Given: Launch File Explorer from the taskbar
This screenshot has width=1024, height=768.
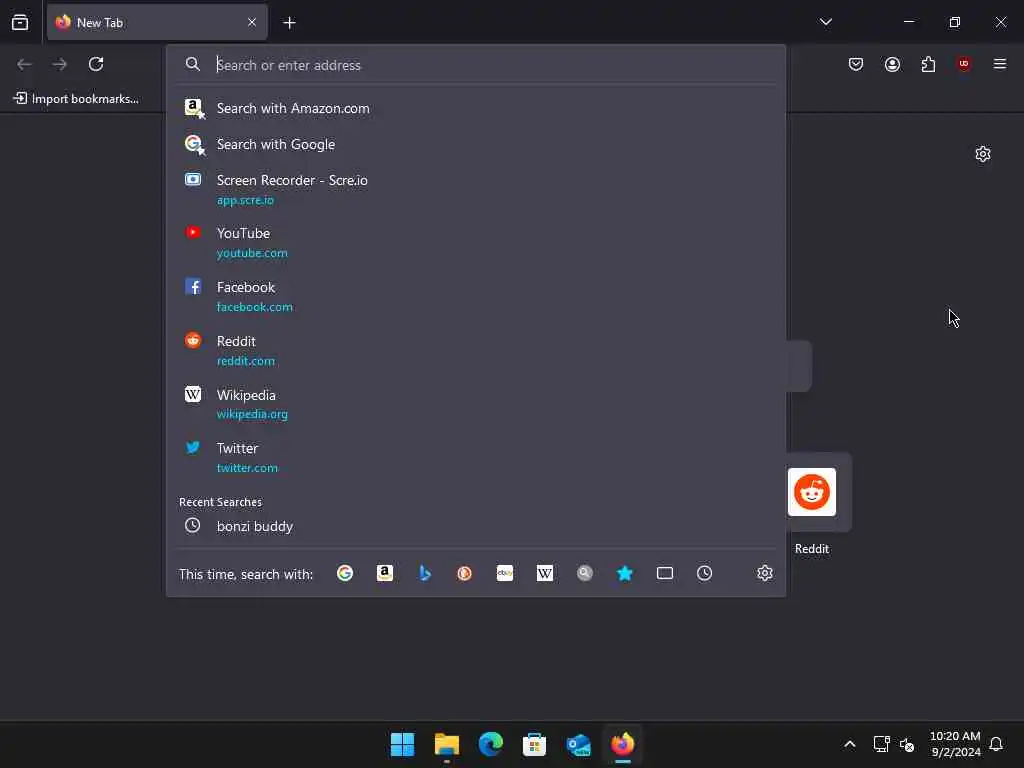Looking at the screenshot, I should [447, 744].
